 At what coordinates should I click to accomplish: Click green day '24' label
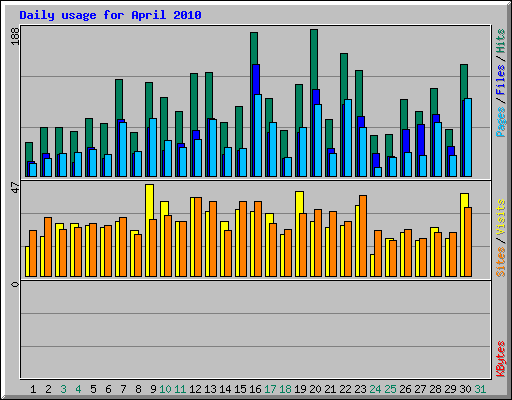[x=375, y=389]
